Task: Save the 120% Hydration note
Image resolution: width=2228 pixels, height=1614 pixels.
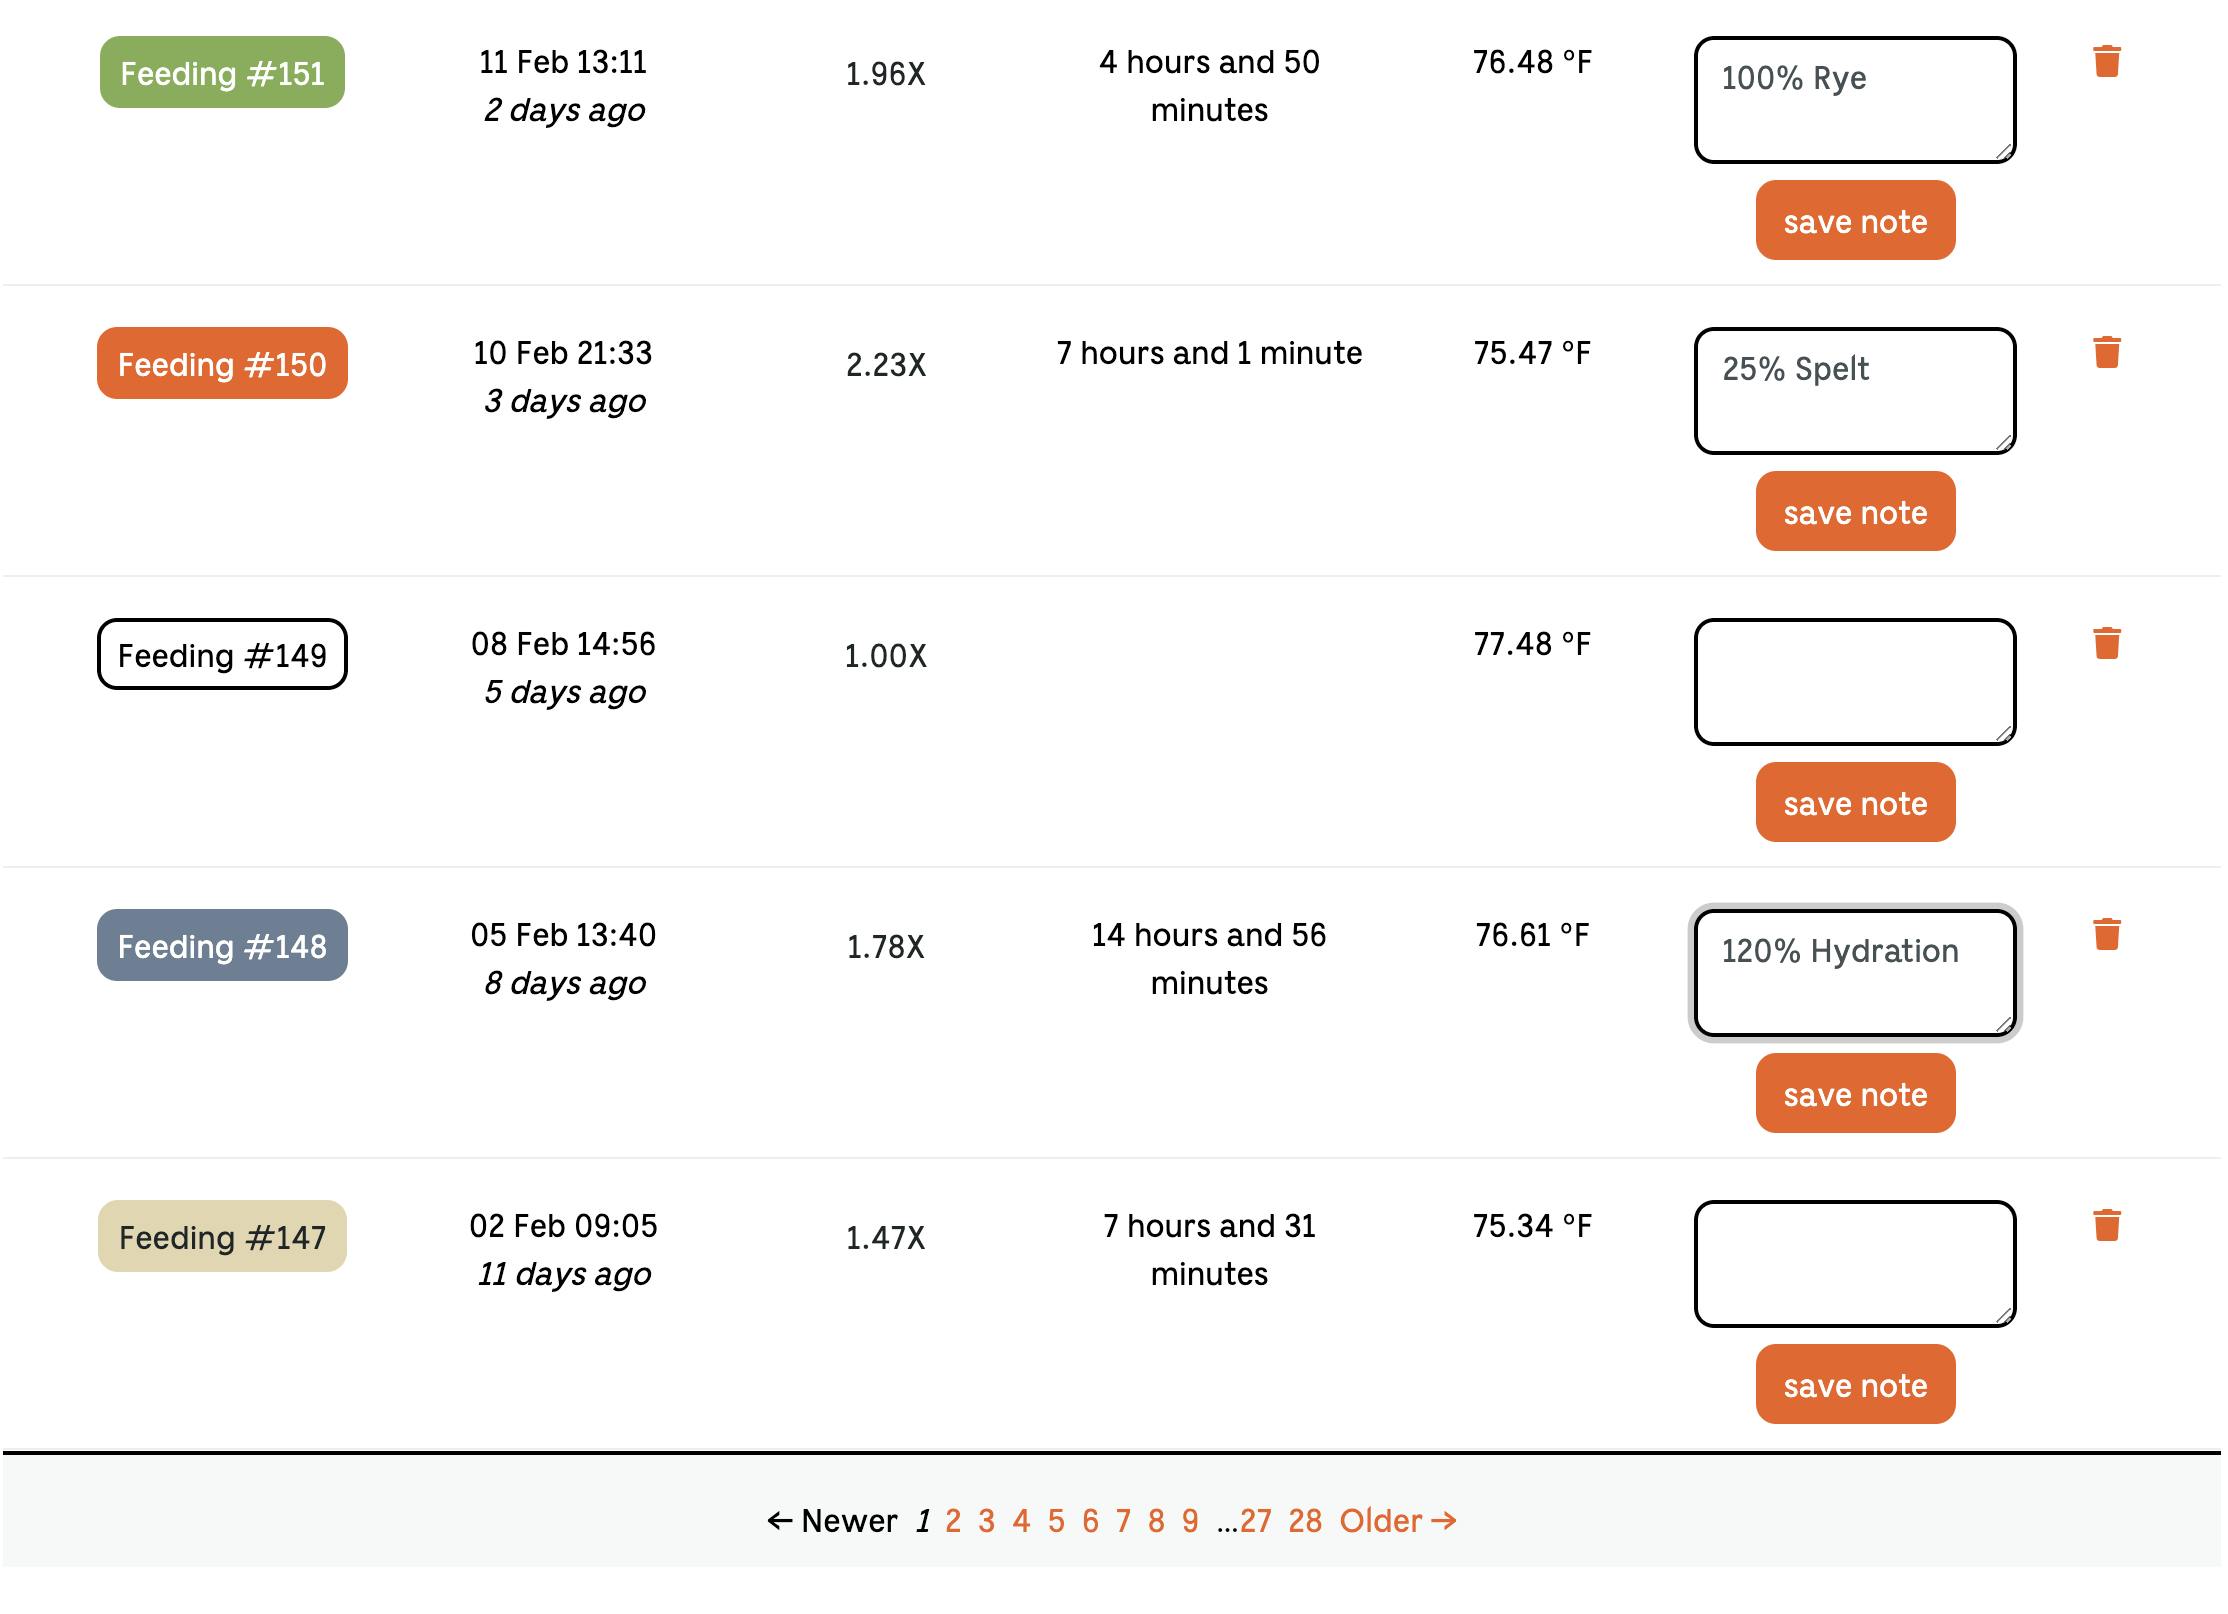Action: point(1855,1094)
